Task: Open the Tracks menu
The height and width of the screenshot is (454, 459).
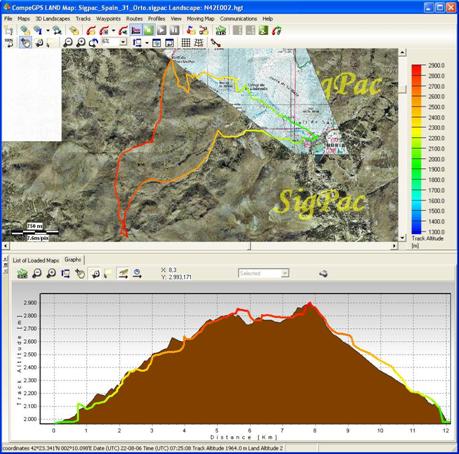Action: [x=83, y=19]
